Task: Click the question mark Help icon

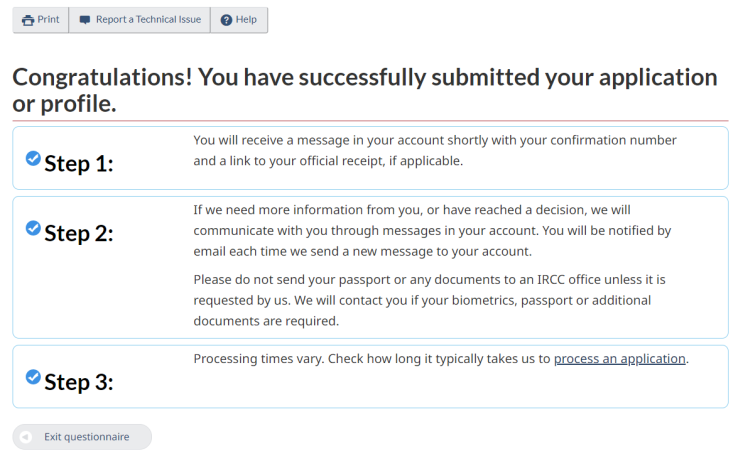Action: (226, 20)
